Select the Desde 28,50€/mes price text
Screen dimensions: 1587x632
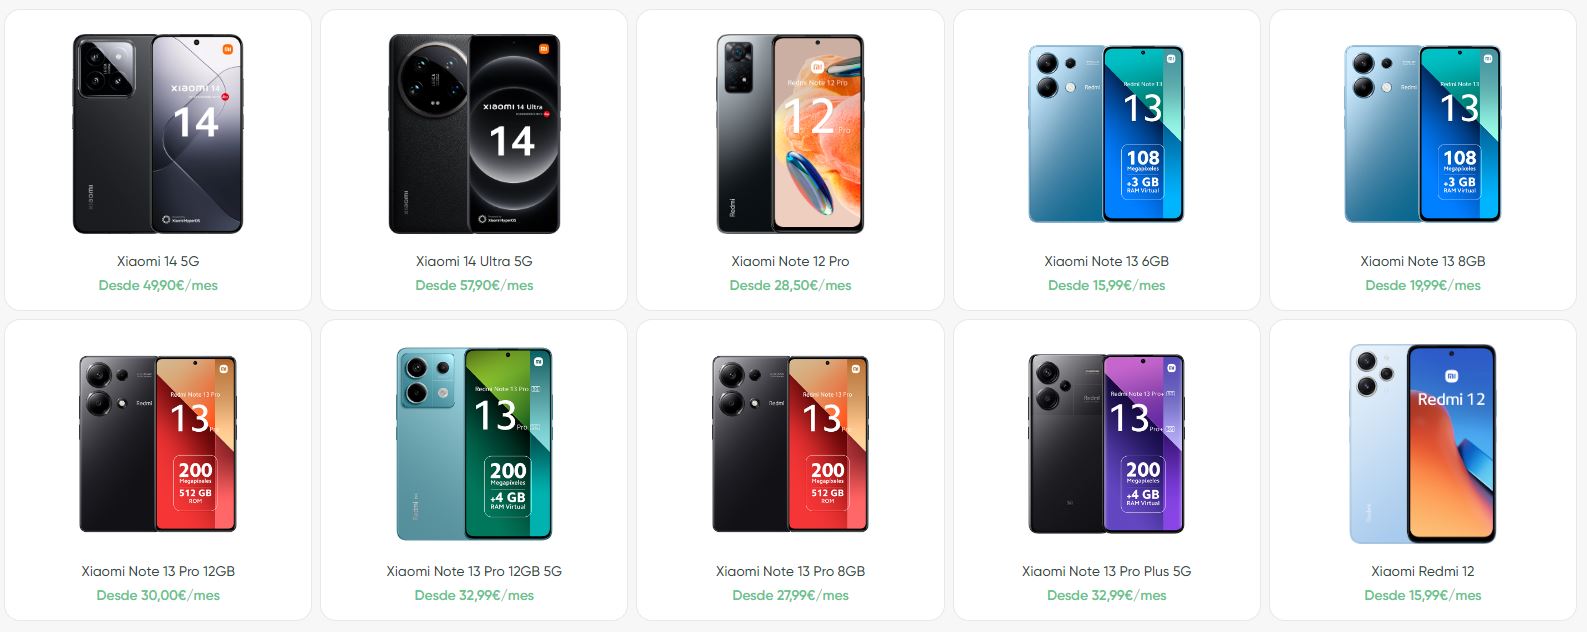coord(790,285)
